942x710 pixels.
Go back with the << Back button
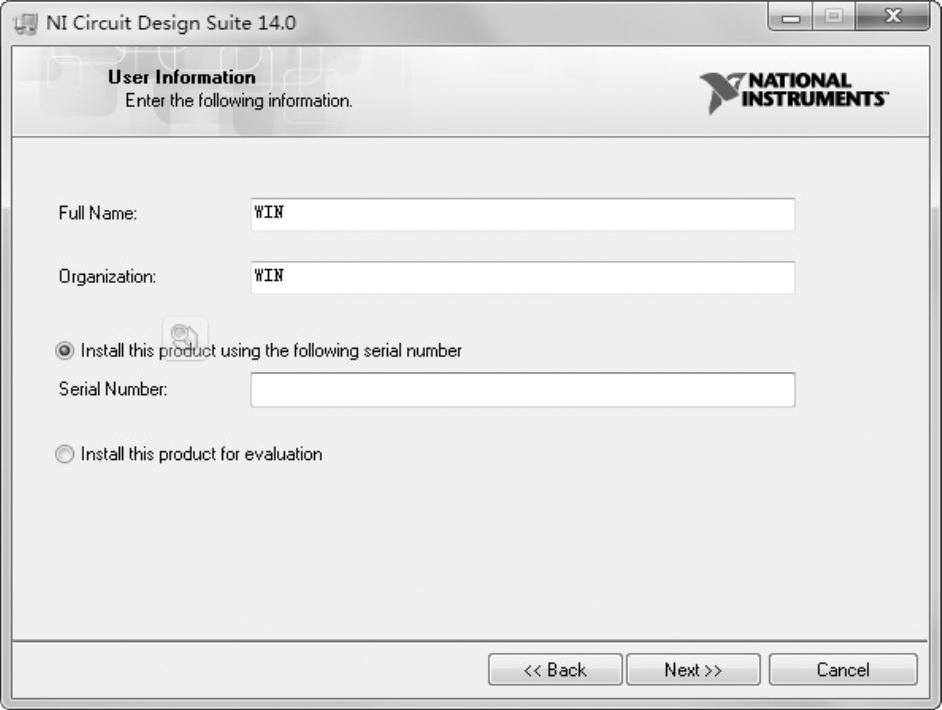coord(555,670)
